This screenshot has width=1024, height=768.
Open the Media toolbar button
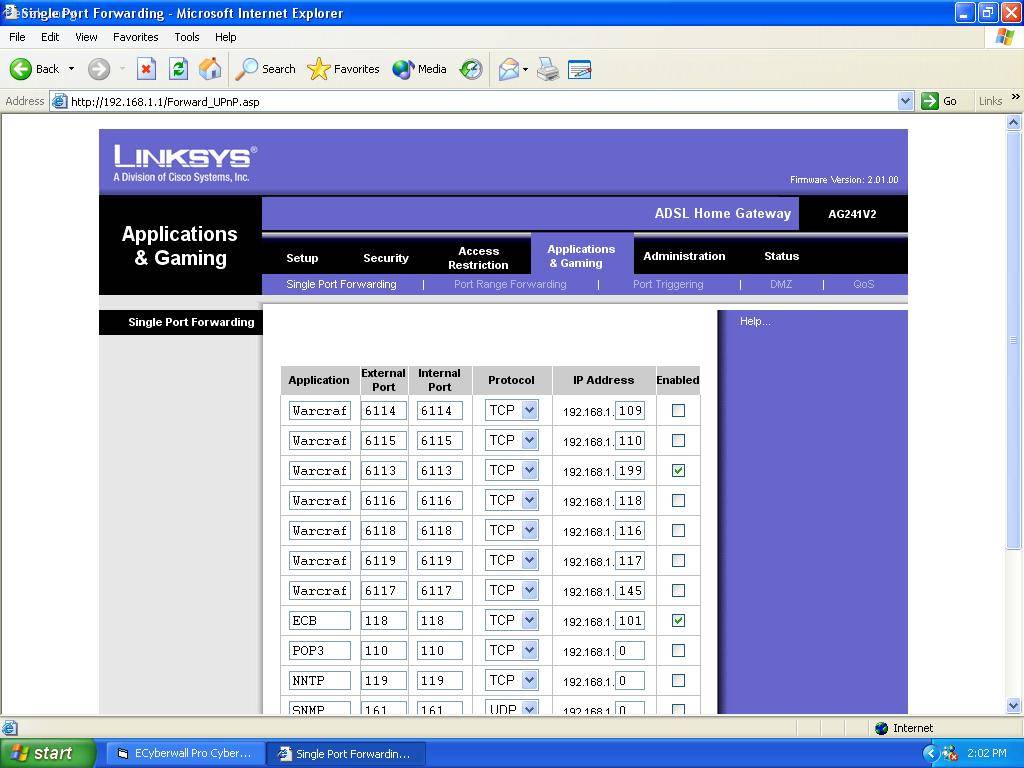(x=419, y=69)
